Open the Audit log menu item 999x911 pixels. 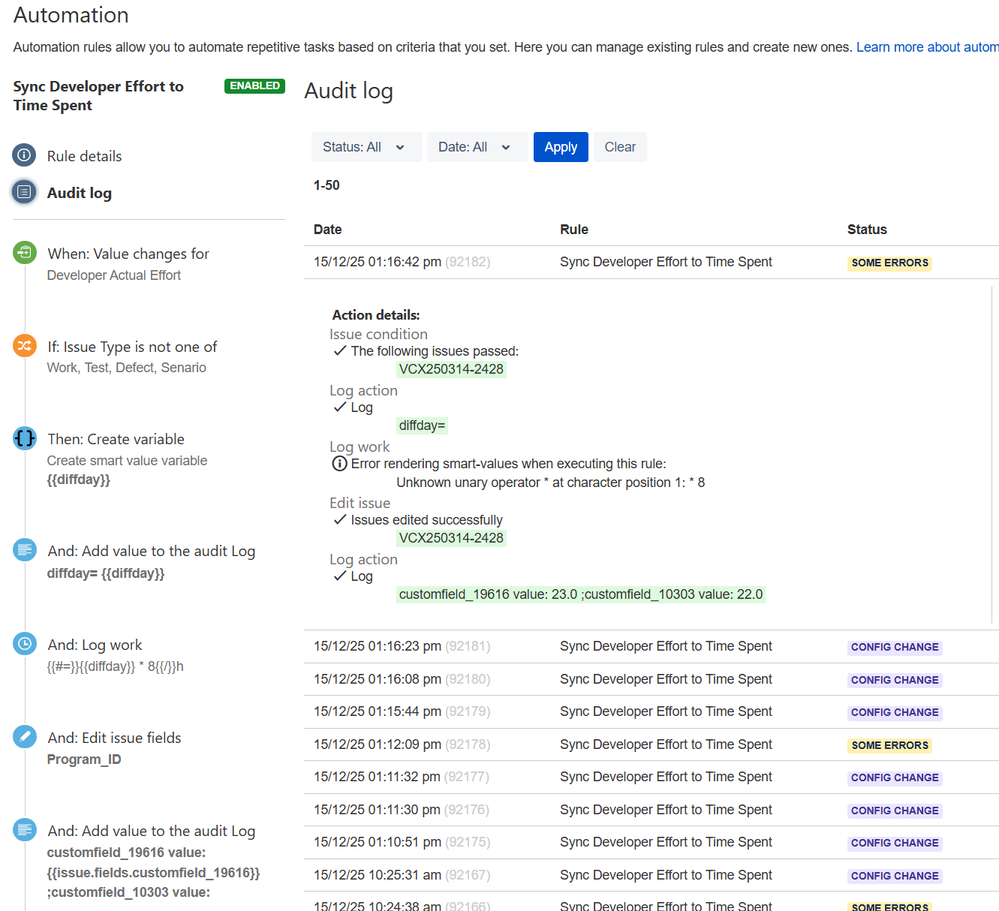click(x=79, y=193)
